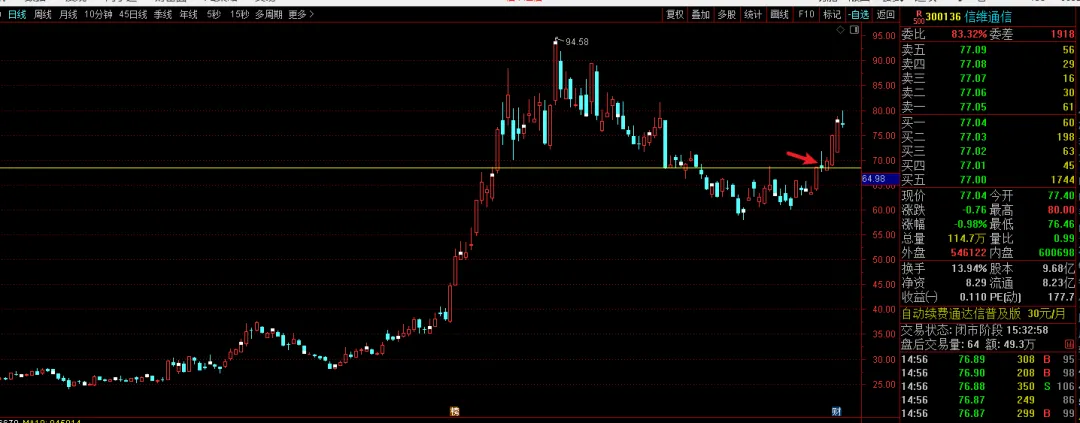This screenshot has height=423, width=1080.
Task: Open F10 company information
Action: (806, 14)
